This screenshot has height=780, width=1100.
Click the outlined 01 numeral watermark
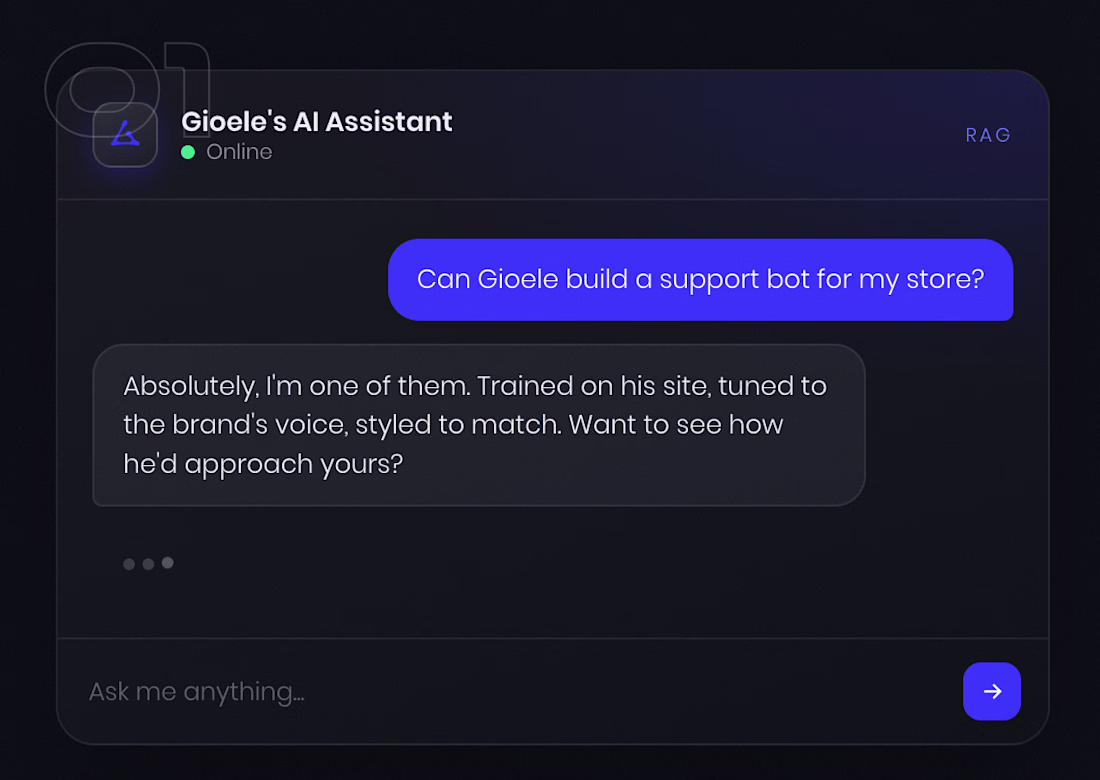coord(127,89)
